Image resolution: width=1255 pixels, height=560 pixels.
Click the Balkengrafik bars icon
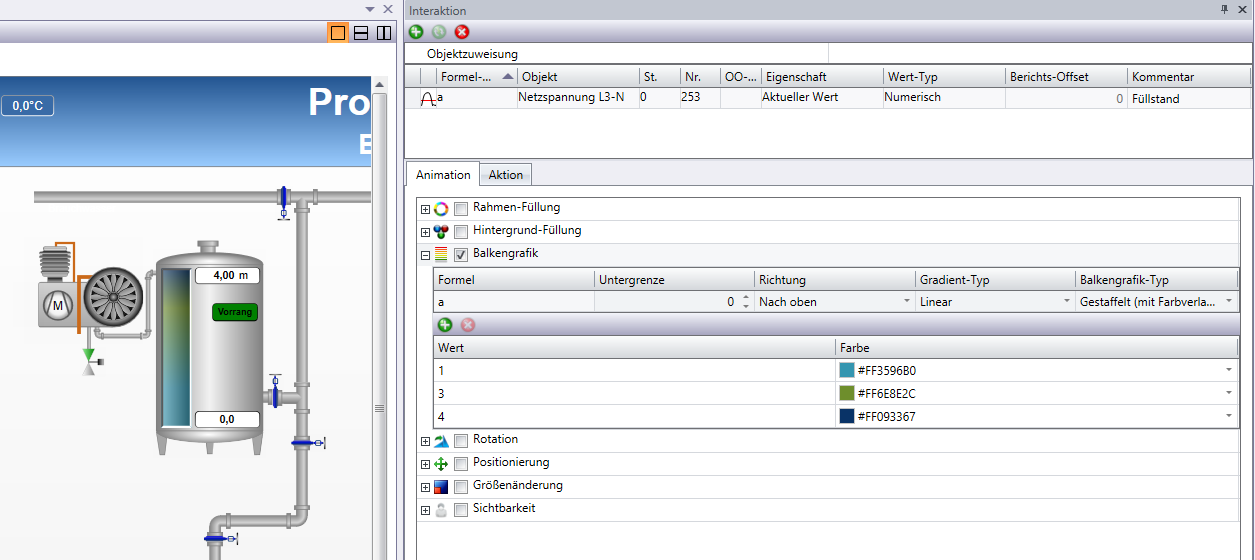click(441, 255)
